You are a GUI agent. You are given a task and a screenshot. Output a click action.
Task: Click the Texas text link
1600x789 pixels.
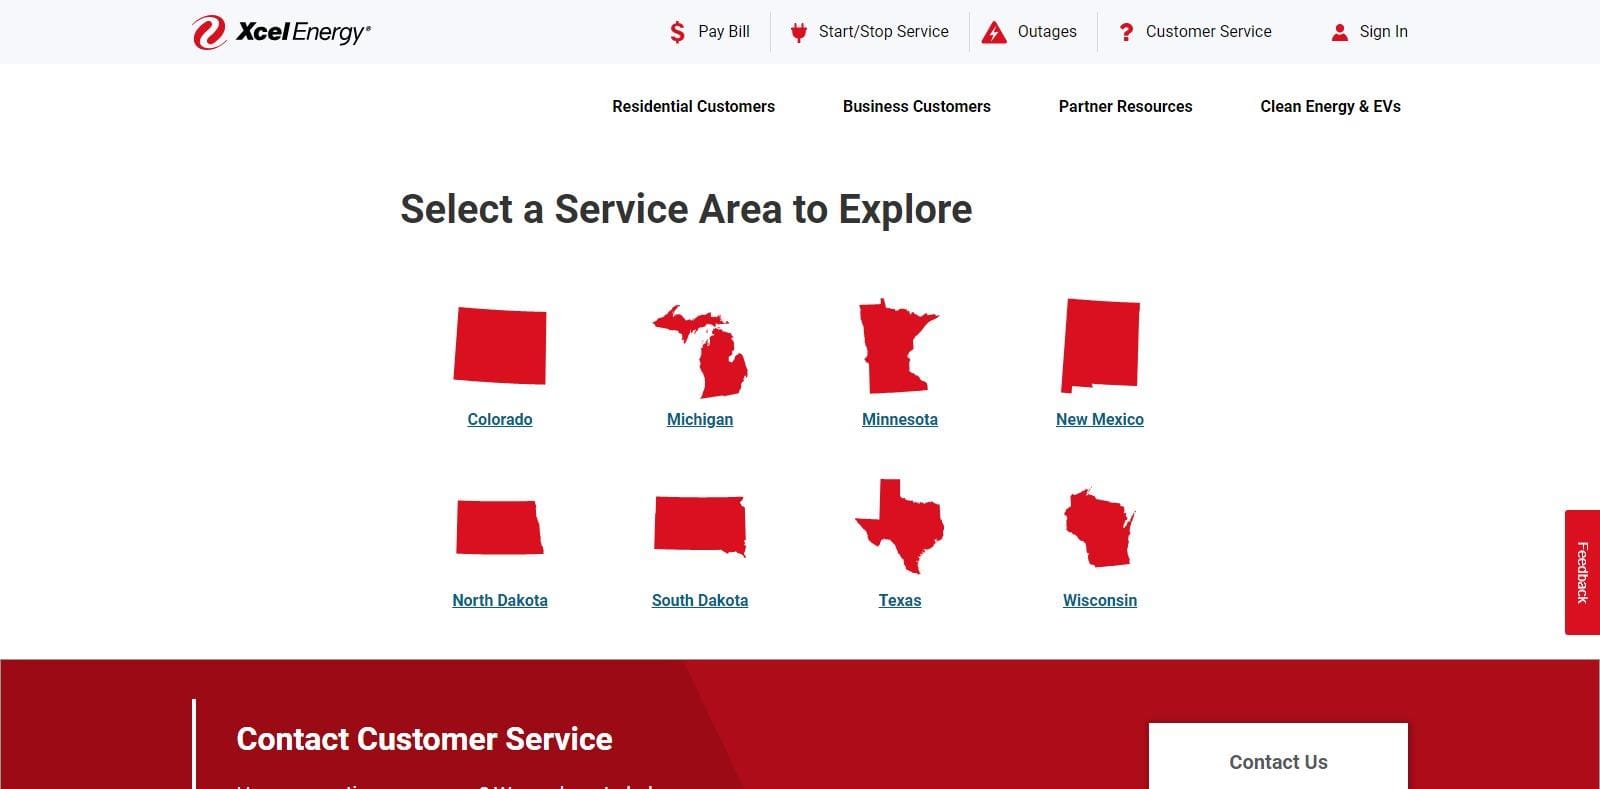click(x=900, y=600)
